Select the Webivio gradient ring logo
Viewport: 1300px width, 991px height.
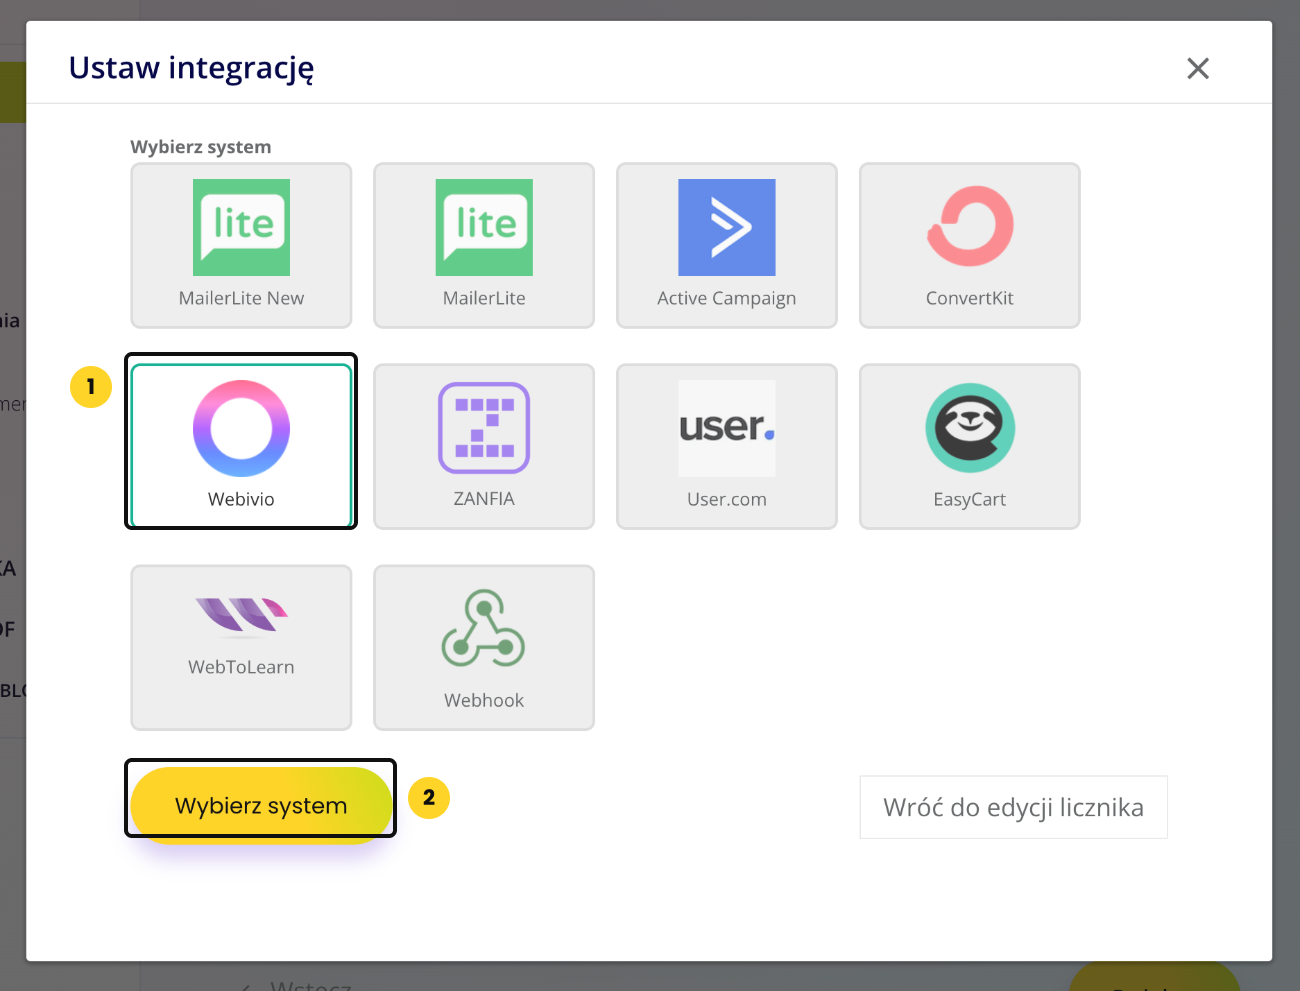[241, 428]
